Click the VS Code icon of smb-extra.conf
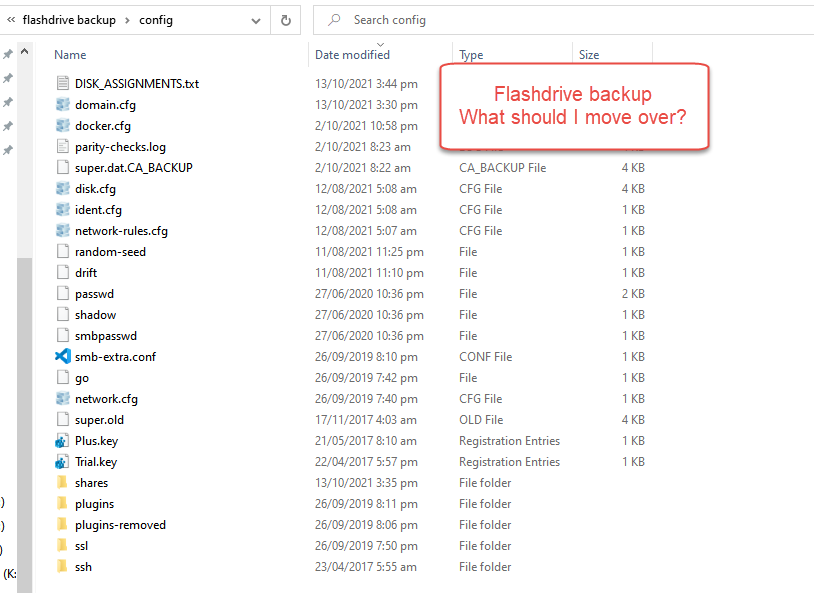Screen dimensions: 814x593 pos(63,356)
